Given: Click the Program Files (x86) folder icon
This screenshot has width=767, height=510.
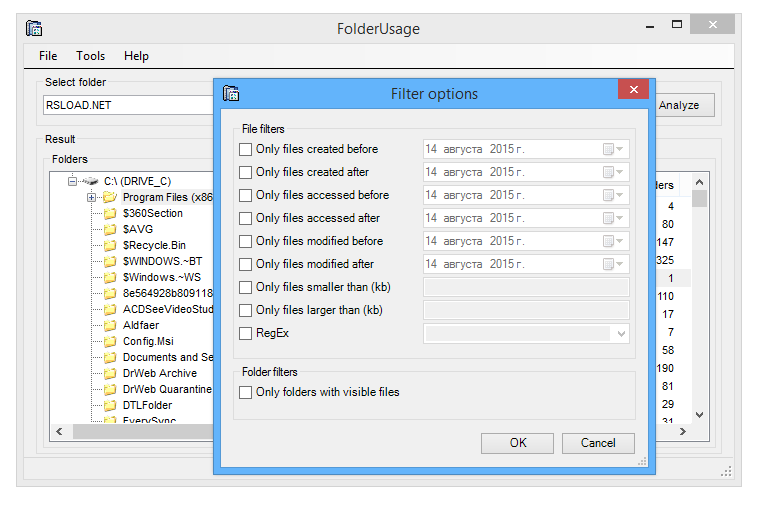Looking at the screenshot, I should point(110,197).
